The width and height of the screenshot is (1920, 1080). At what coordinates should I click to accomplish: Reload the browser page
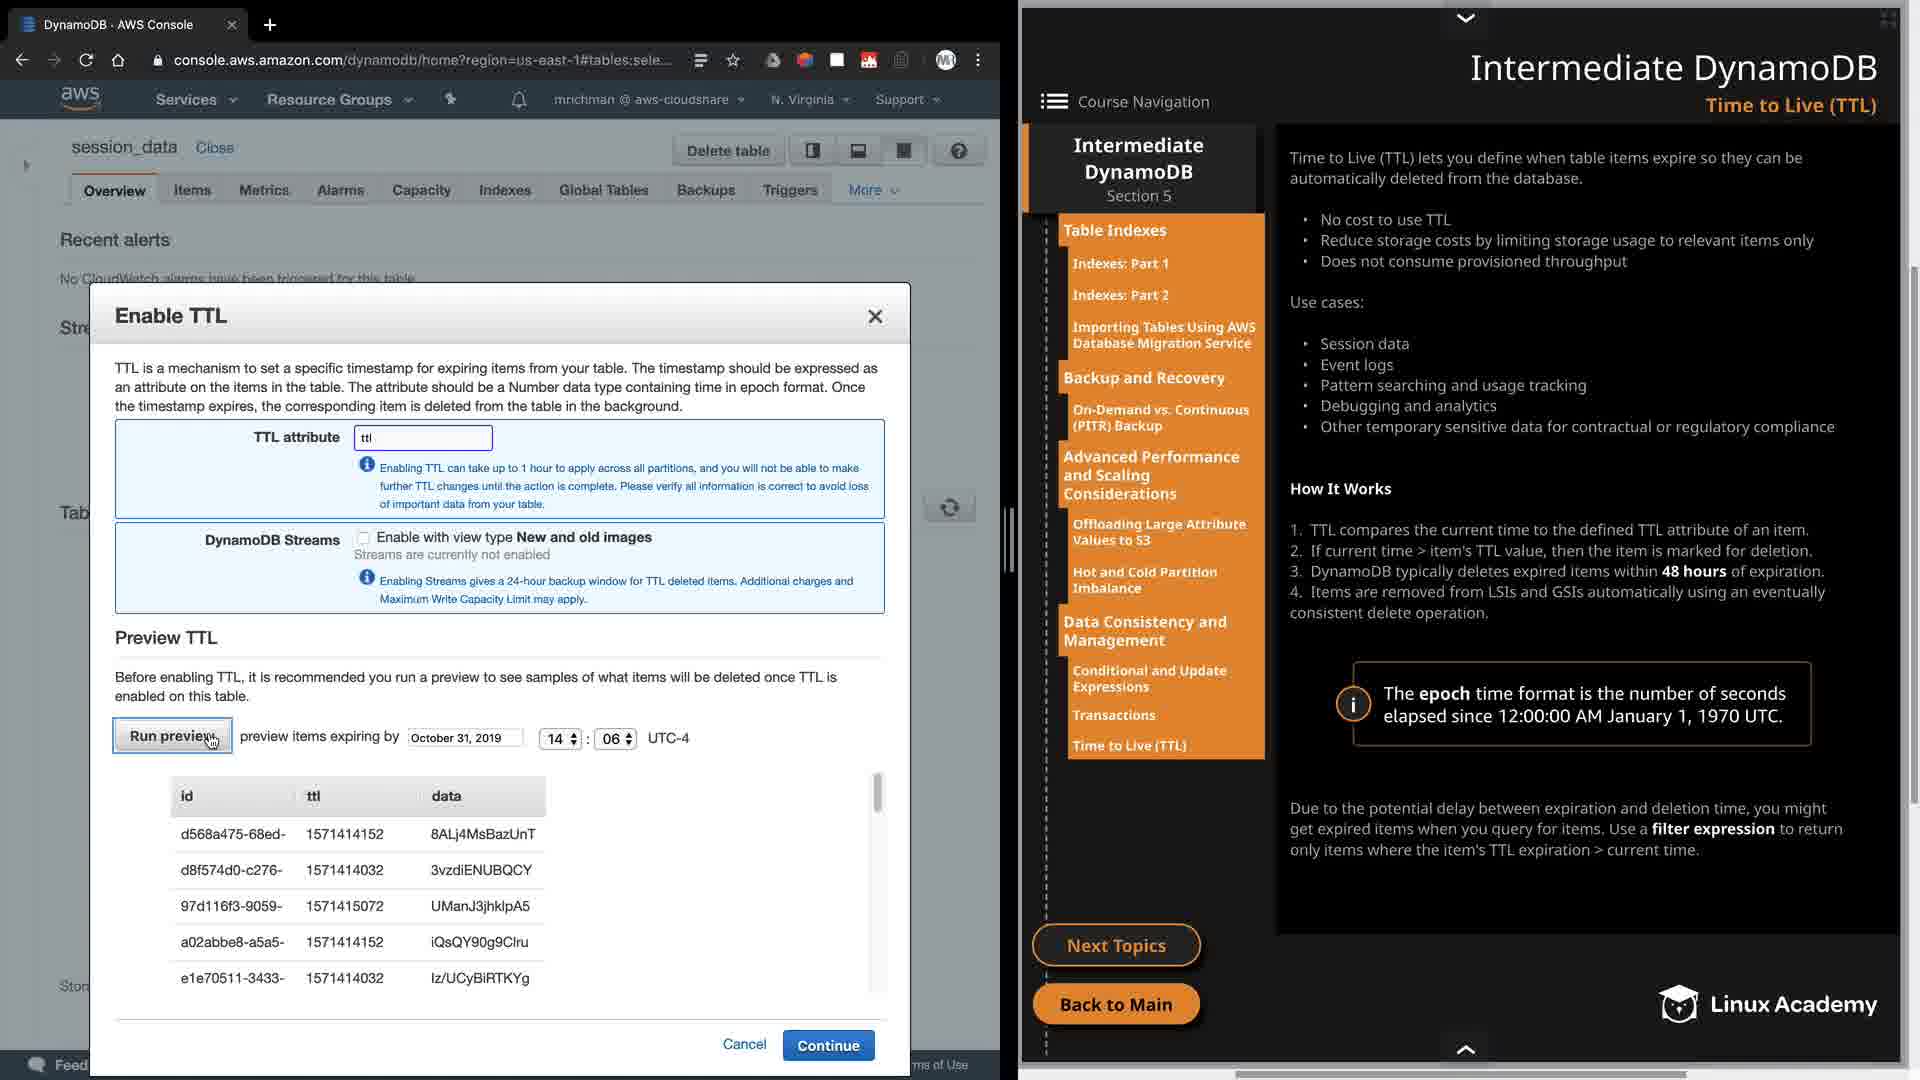86,60
